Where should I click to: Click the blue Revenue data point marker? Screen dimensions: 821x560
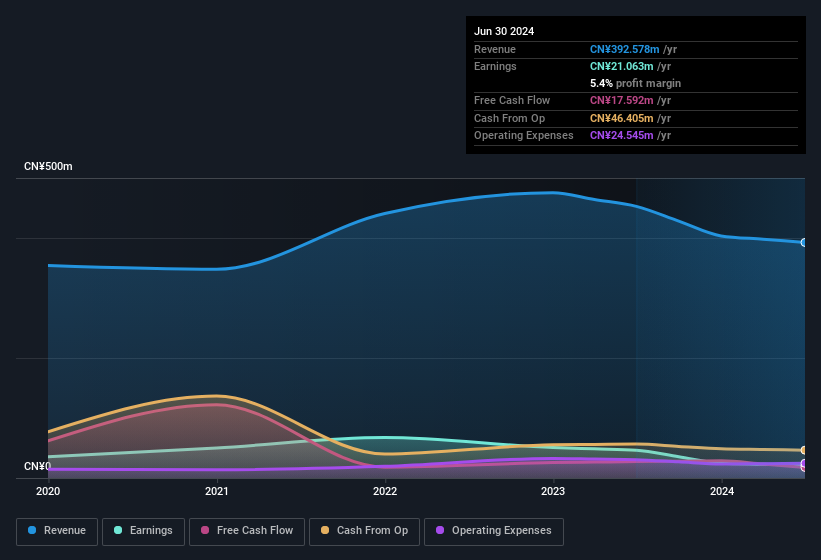(804, 242)
